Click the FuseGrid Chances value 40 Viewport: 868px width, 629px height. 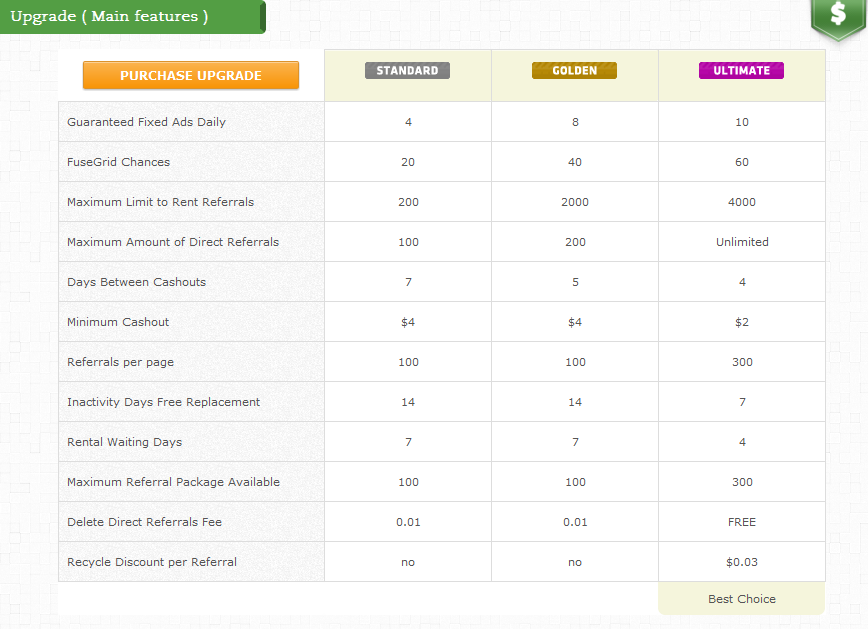[x=575, y=162]
